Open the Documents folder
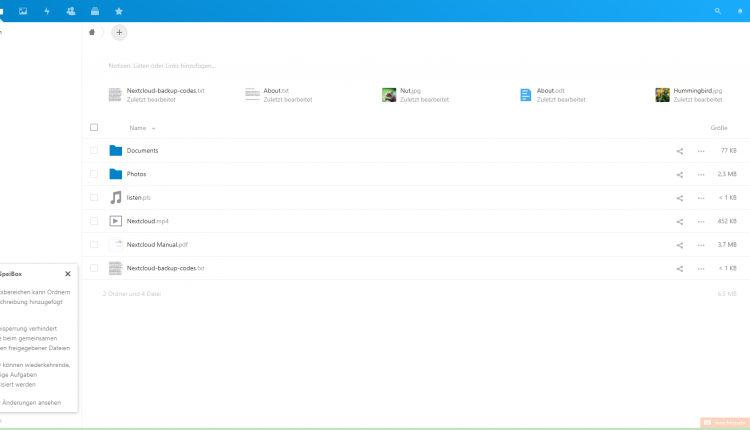 click(142, 151)
